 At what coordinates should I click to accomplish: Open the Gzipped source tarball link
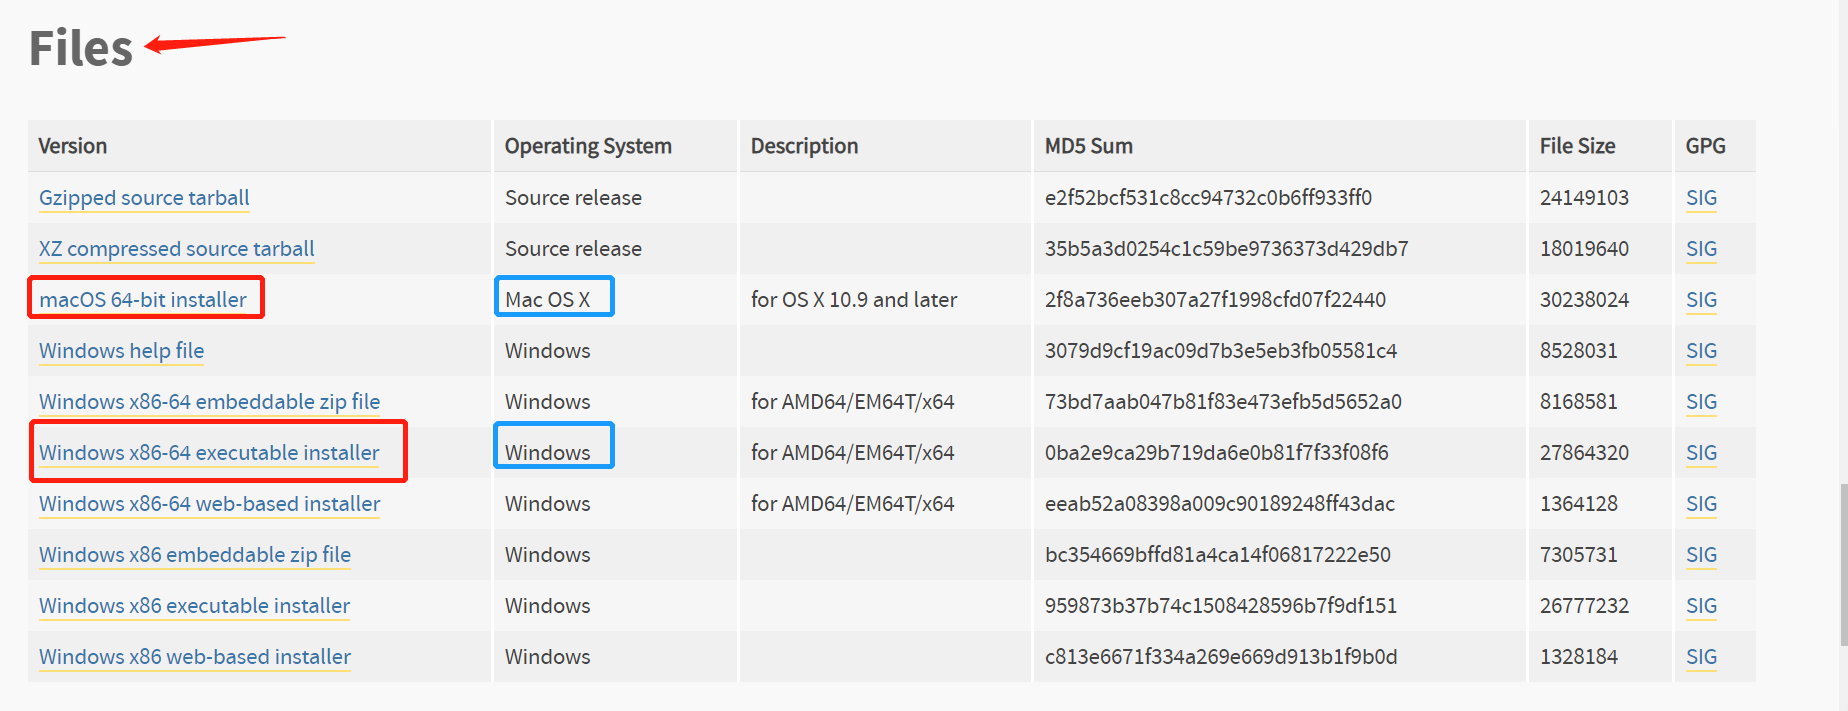(x=144, y=198)
